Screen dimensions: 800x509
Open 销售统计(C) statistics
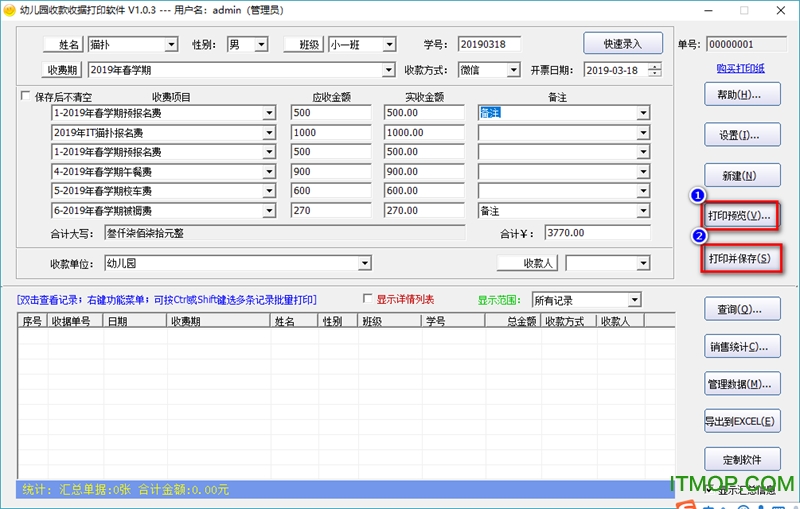tap(740, 347)
